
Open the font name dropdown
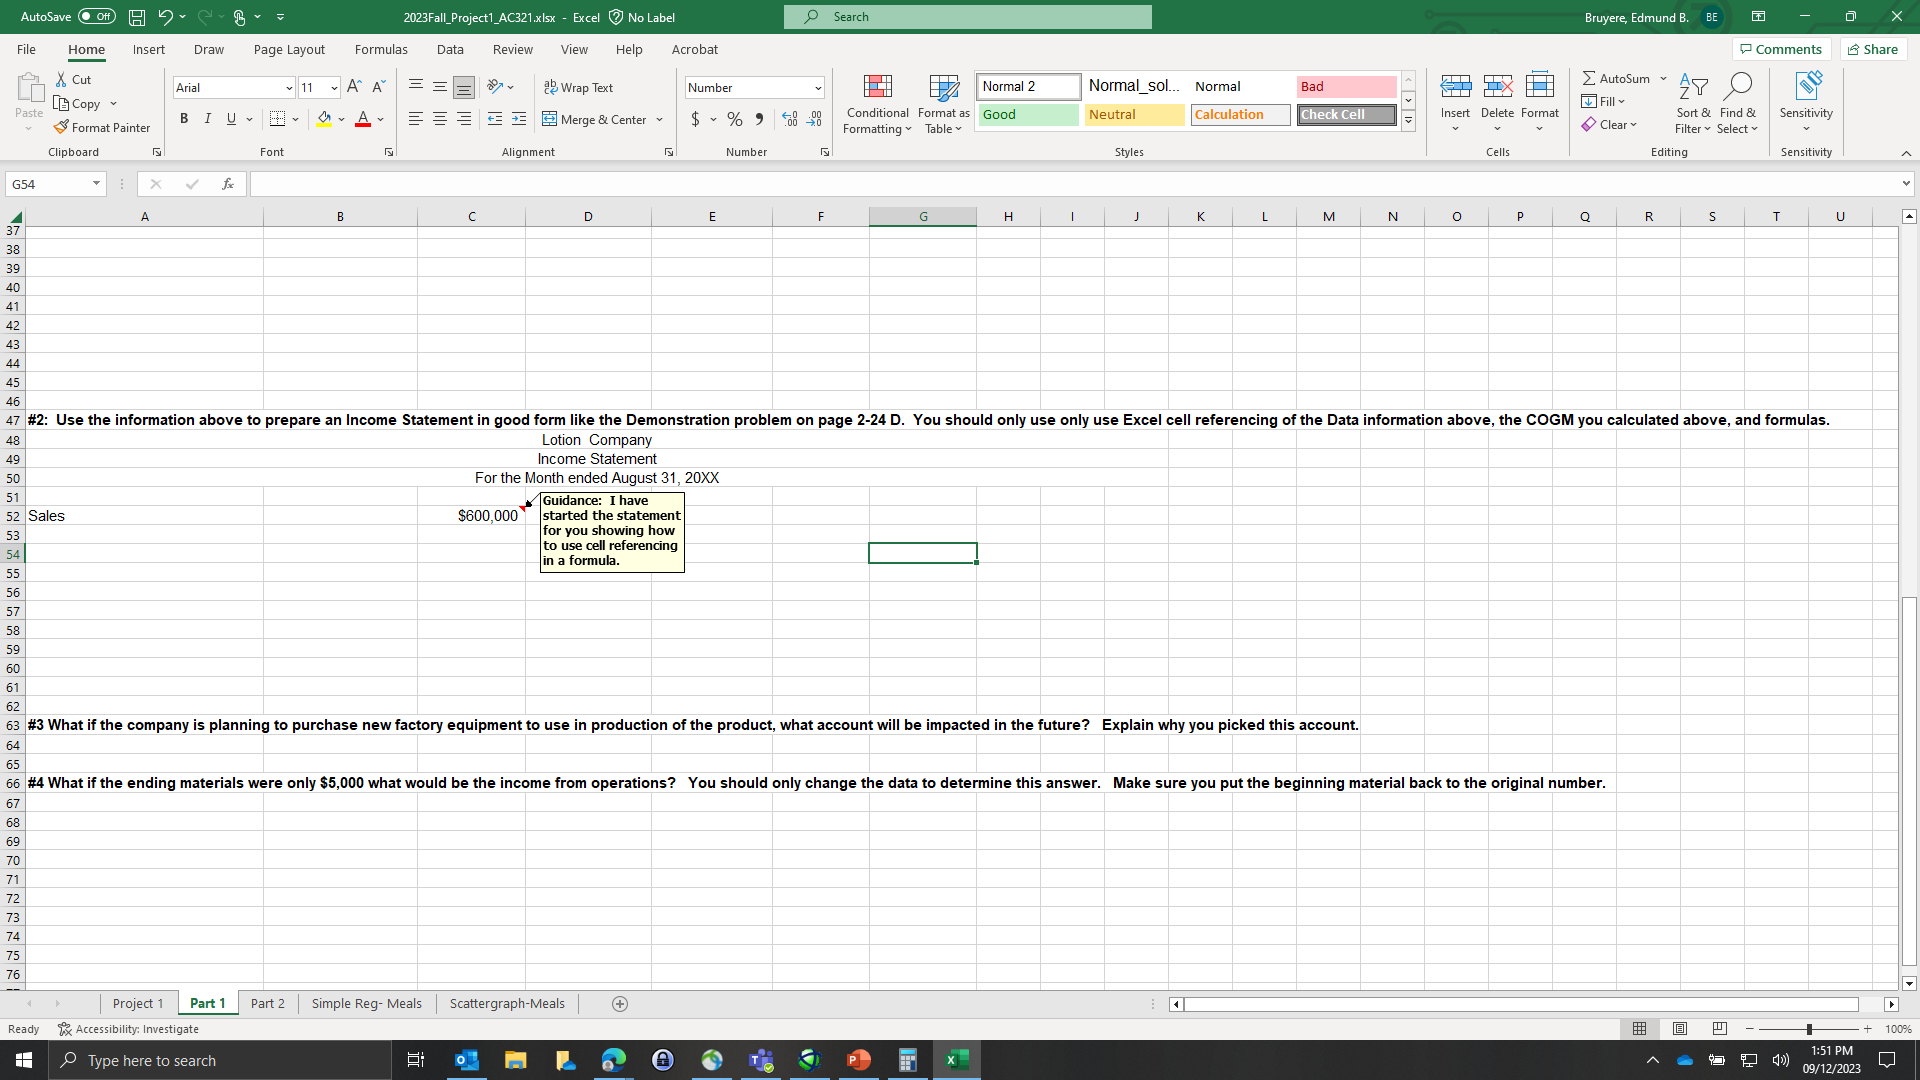pyautogui.click(x=289, y=88)
